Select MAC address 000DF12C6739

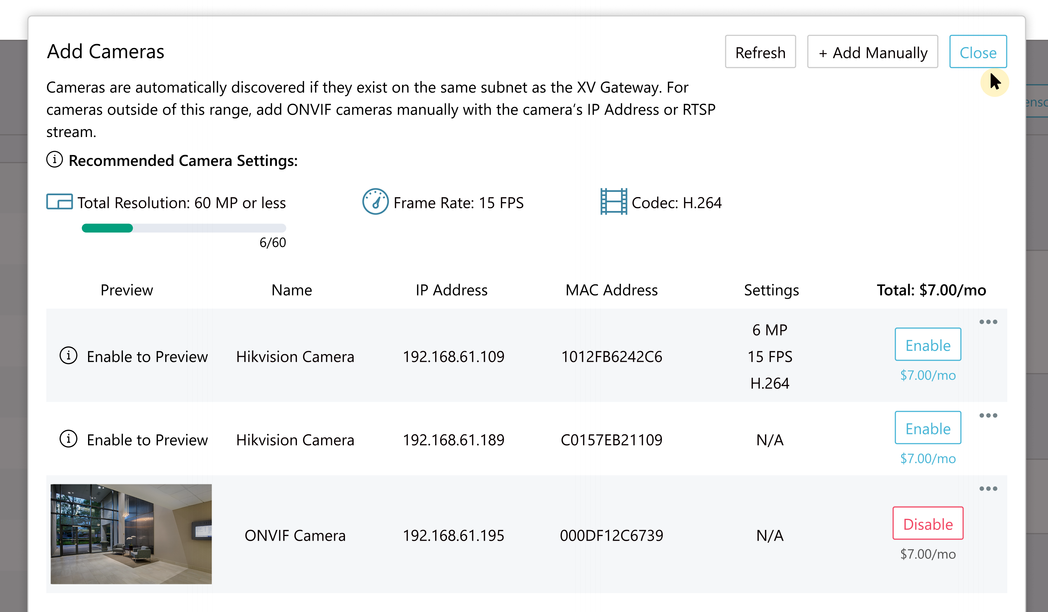(x=612, y=535)
